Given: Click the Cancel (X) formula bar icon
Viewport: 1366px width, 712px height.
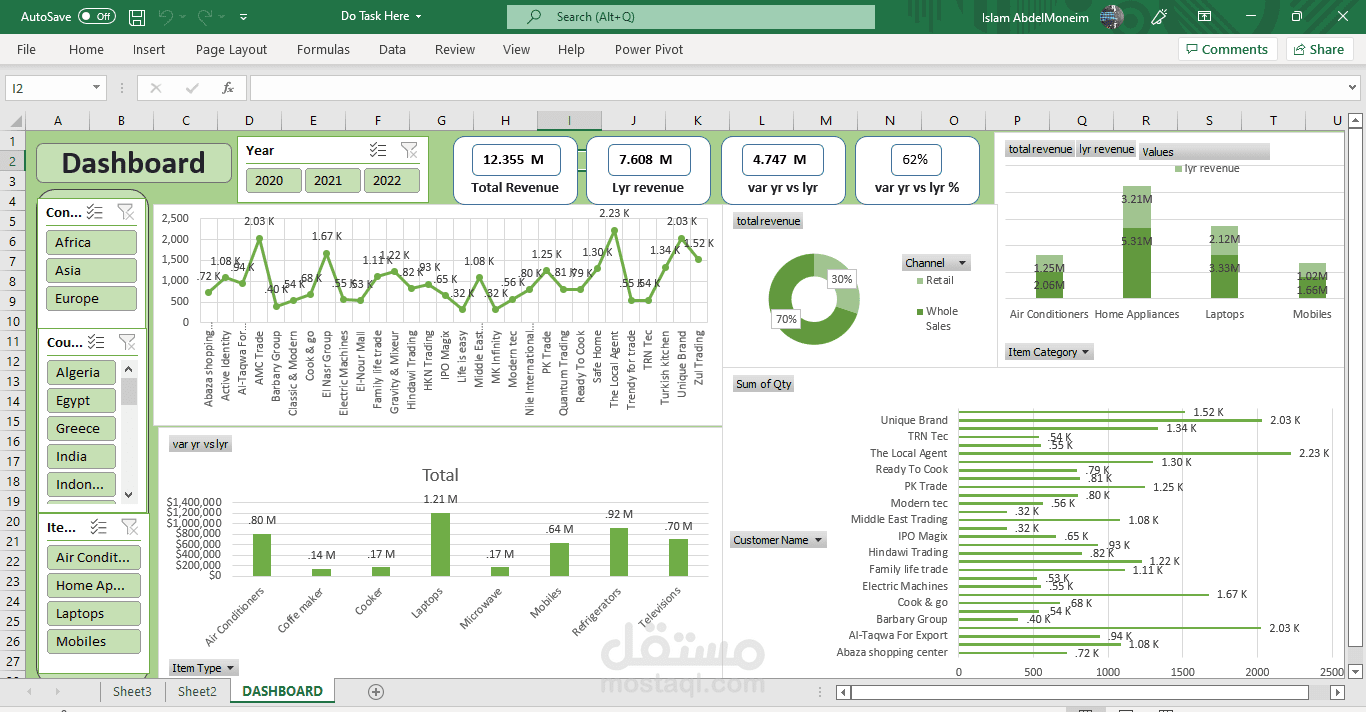Looking at the screenshot, I should pyautogui.click(x=155, y=88).
